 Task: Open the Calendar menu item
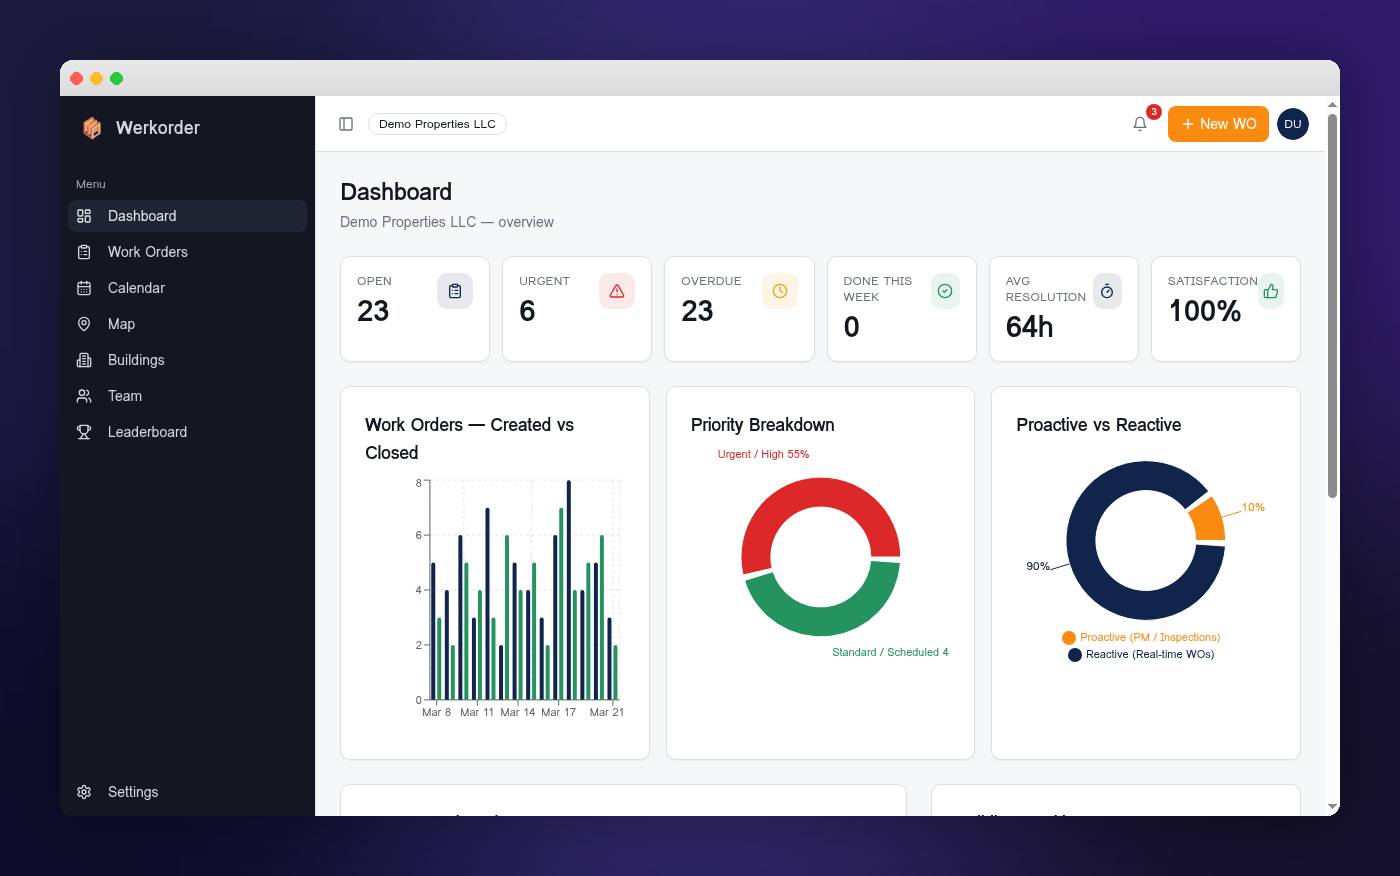pos(187,288)
